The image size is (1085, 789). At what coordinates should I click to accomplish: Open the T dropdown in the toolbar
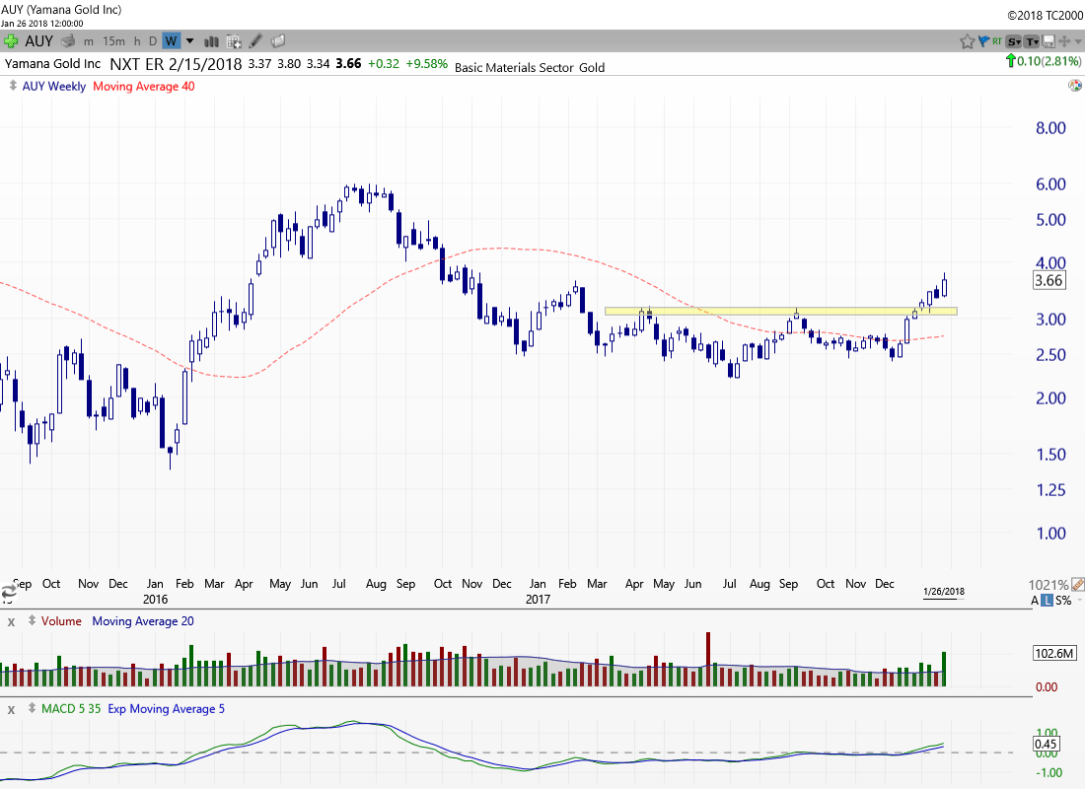(1032, 41)
